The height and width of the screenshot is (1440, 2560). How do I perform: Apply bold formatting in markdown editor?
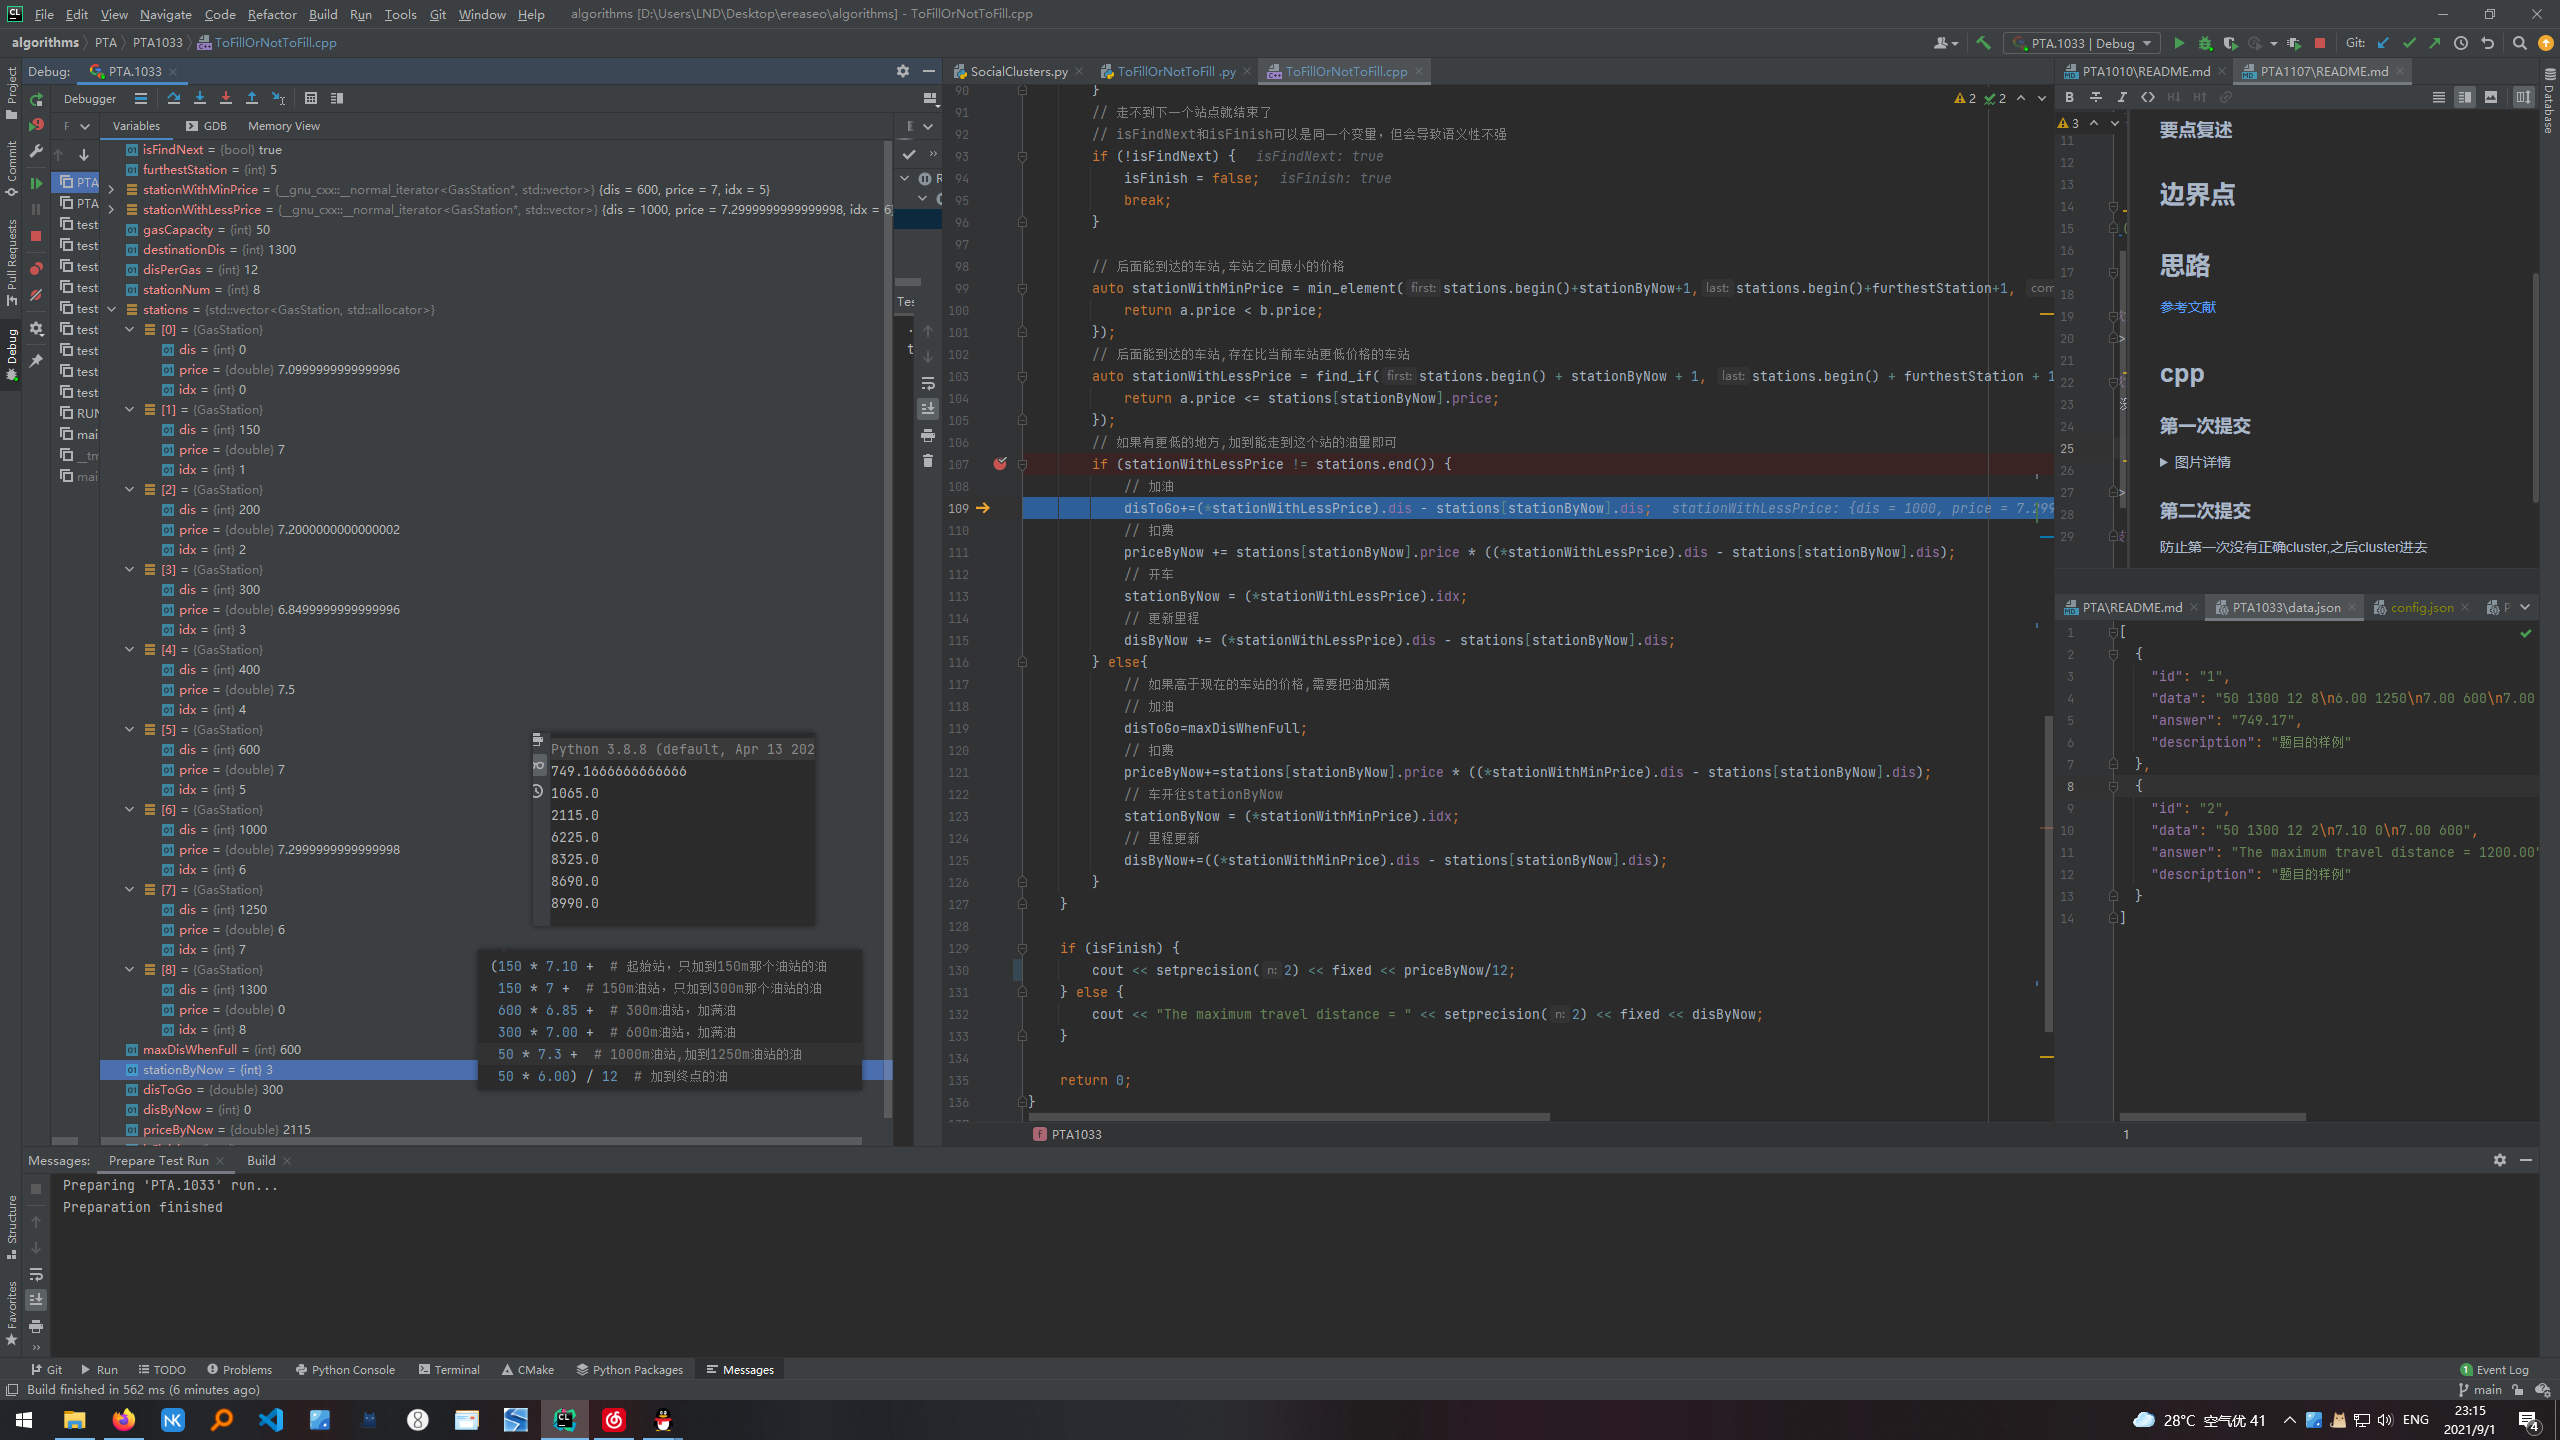click(2069, 97)
